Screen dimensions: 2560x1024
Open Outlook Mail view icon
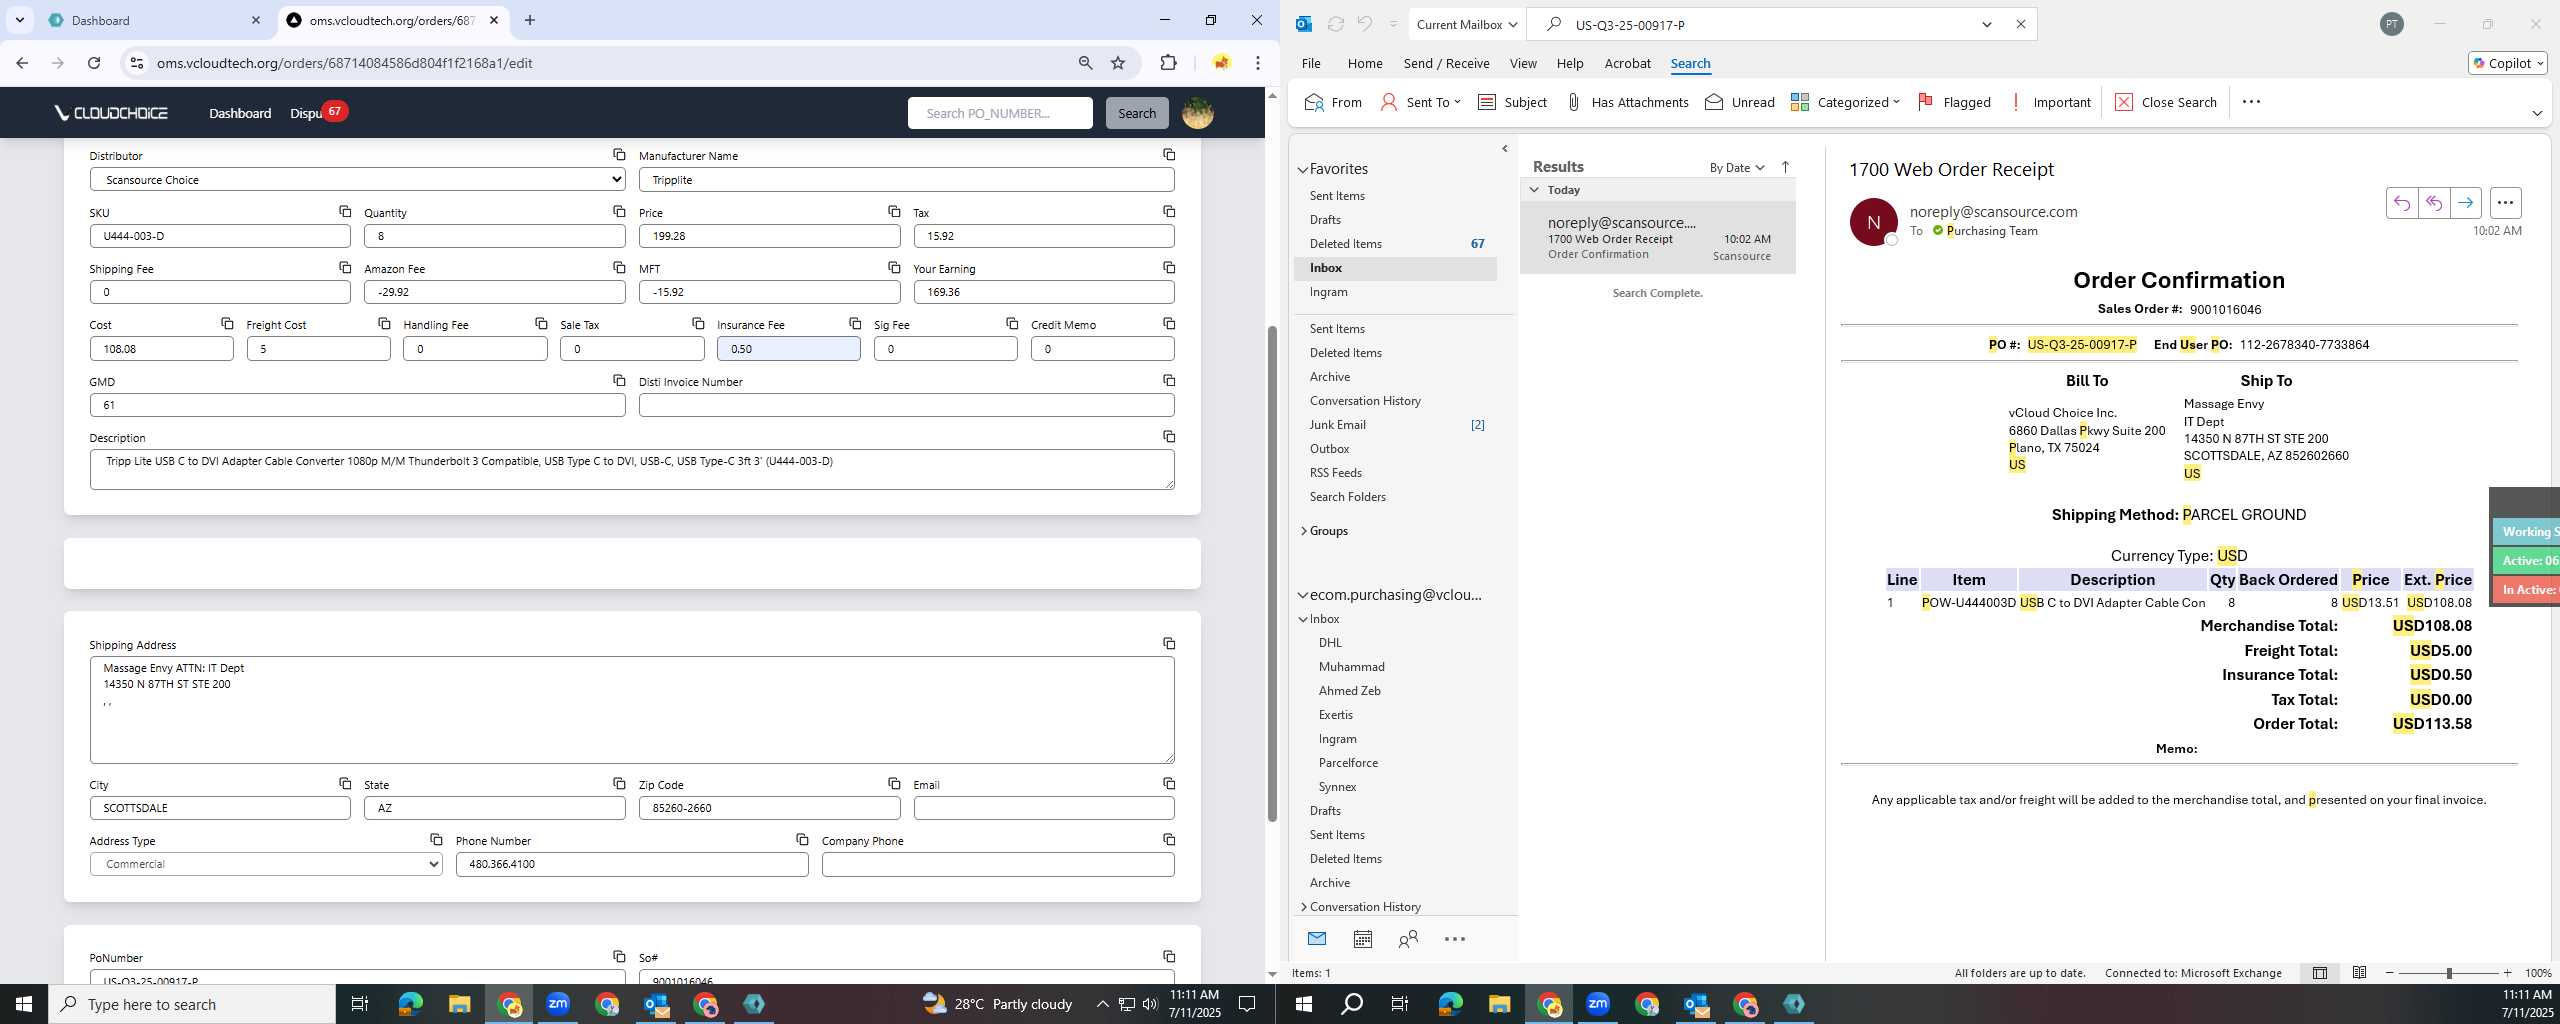pos(1316,938)
